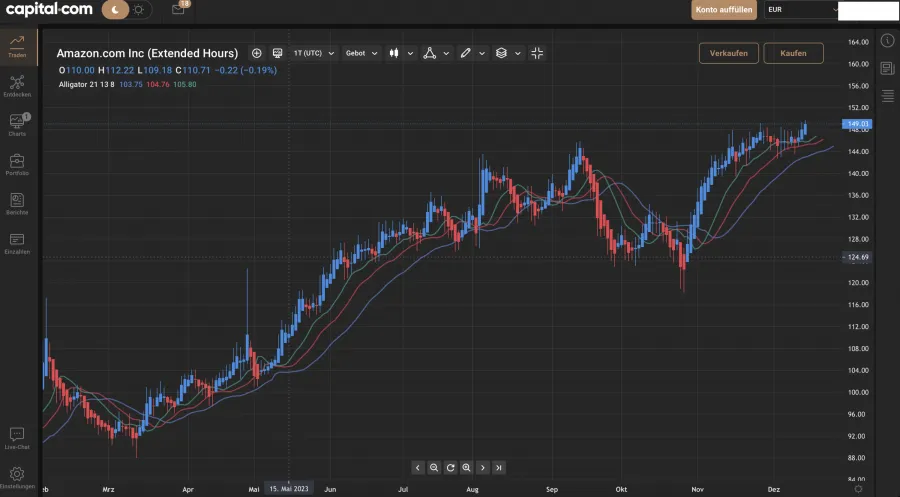Reset the chart view
The width and height of the screenshot is (900, 497).
[x=451, y=468]
